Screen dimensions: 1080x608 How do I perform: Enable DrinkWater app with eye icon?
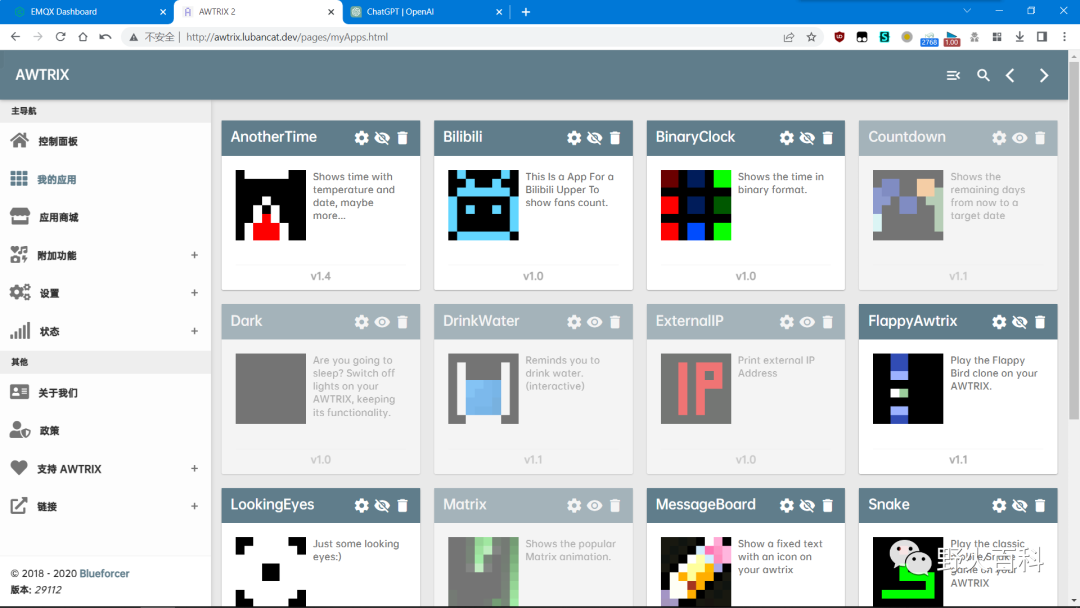tap(594, 322)
